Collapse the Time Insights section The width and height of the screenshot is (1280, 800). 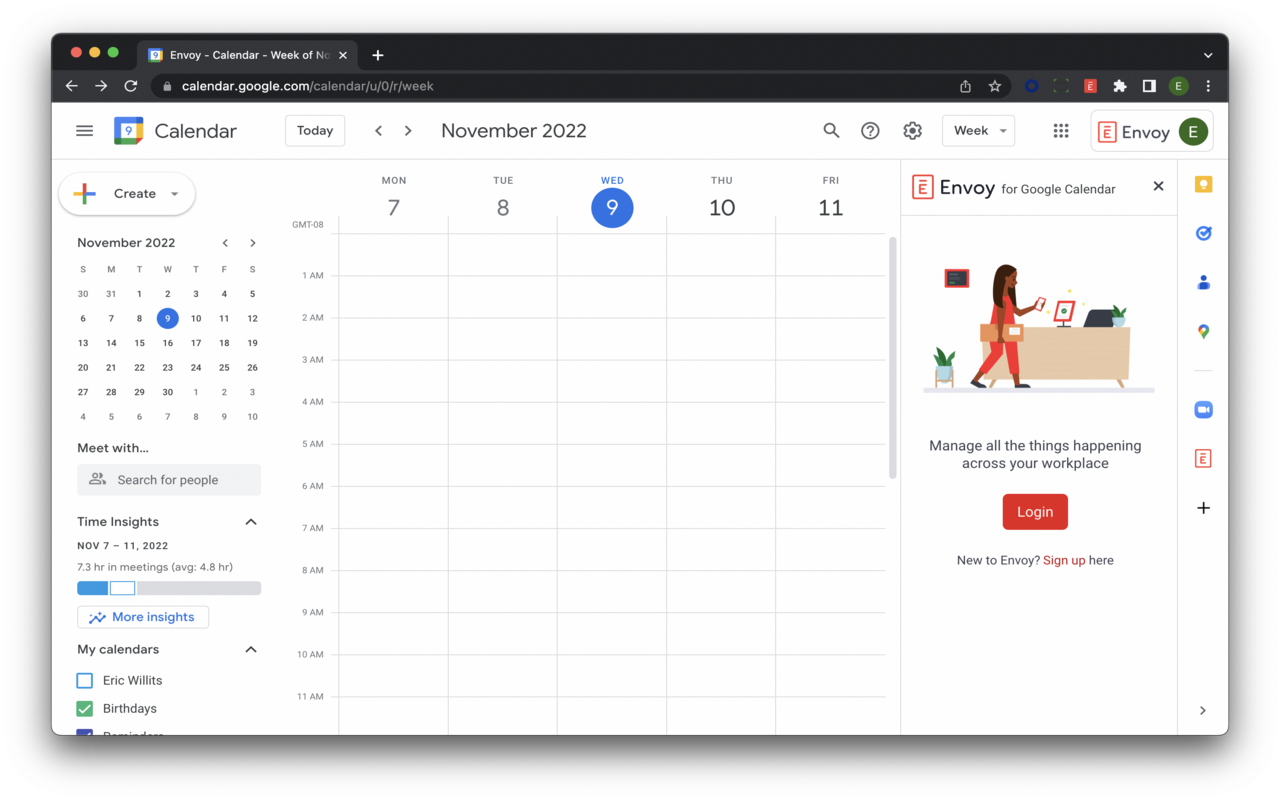pos(251,521)
